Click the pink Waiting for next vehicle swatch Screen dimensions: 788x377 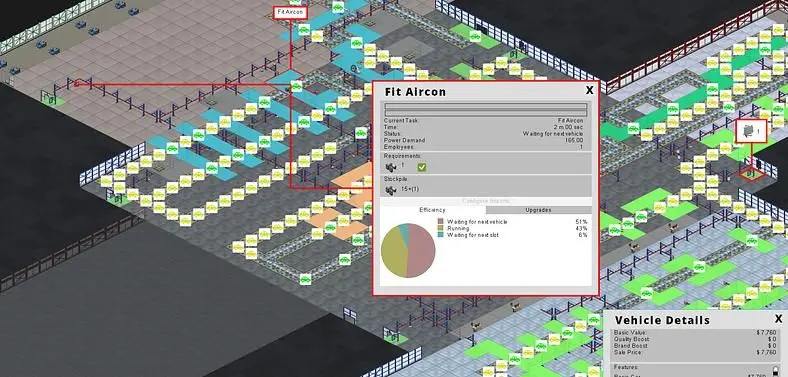tap(441, 222)
